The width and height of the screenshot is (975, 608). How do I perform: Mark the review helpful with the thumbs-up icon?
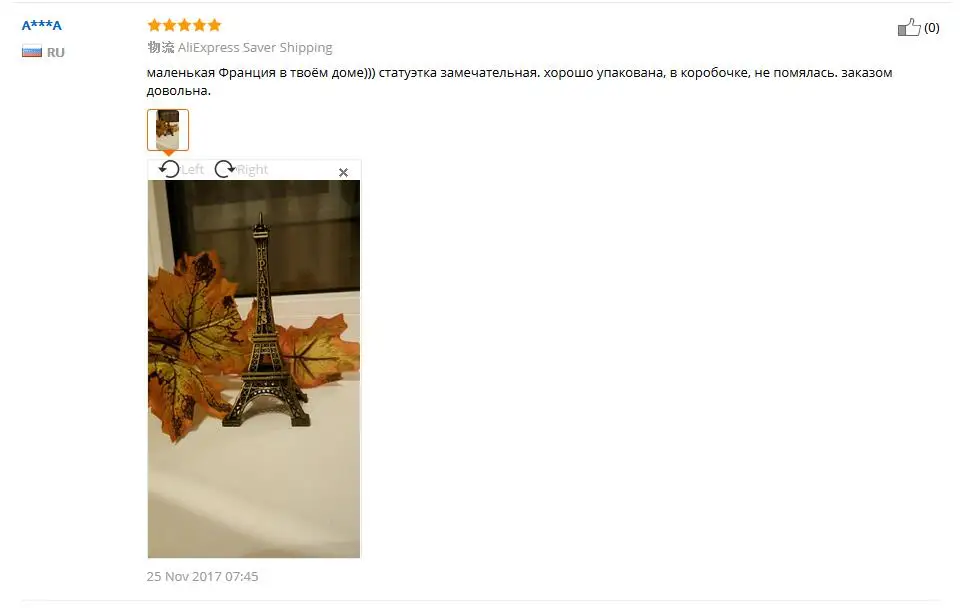click(x=909, y=27)
